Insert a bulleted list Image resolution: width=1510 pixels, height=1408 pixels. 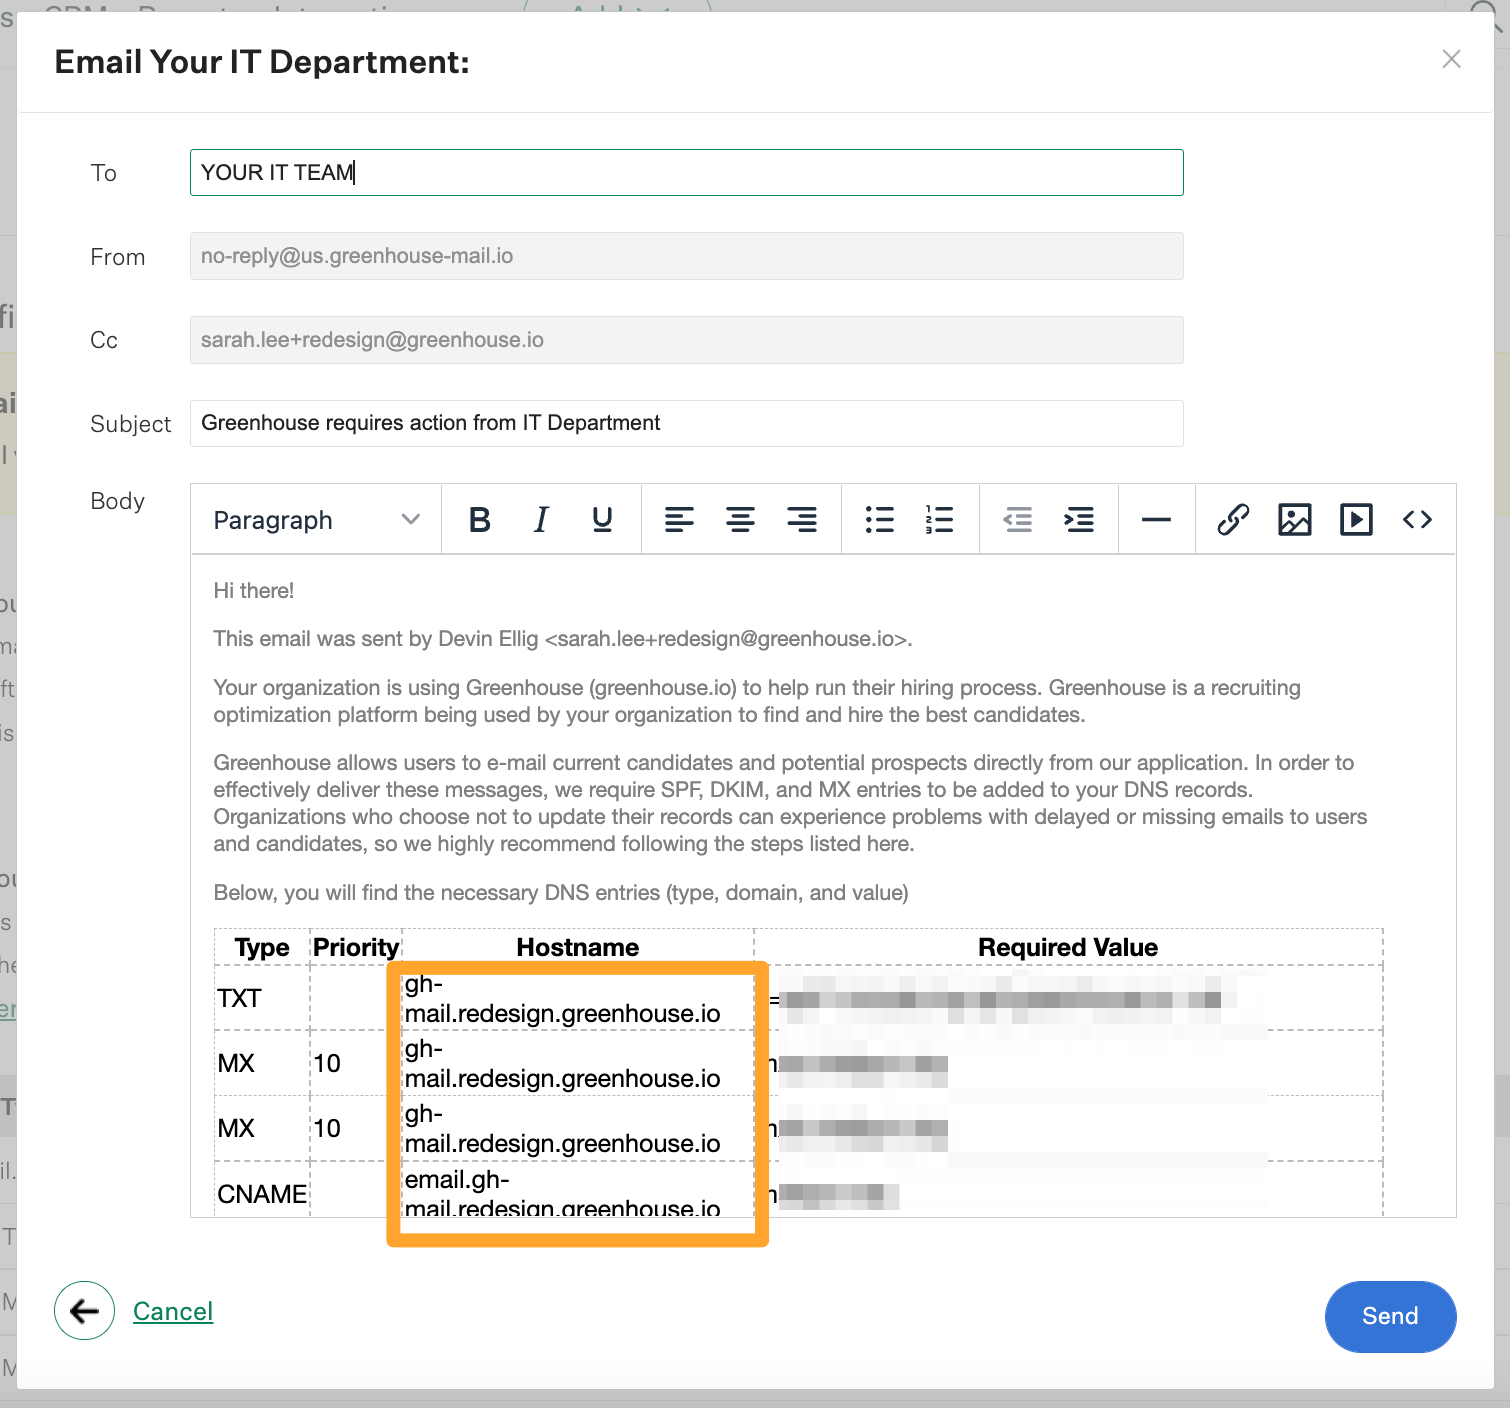pyautogui.click(x=879, y=520)
